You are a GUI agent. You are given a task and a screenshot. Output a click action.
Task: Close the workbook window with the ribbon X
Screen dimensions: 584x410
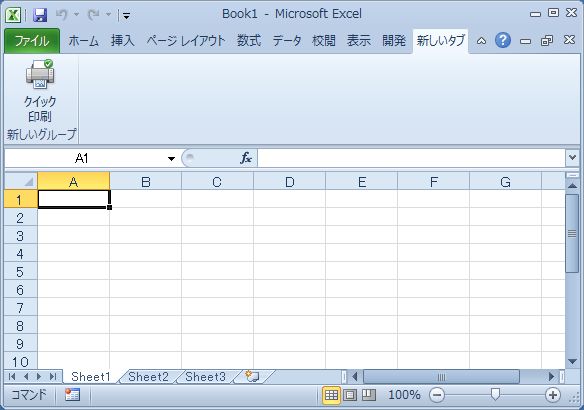point(569,40)
